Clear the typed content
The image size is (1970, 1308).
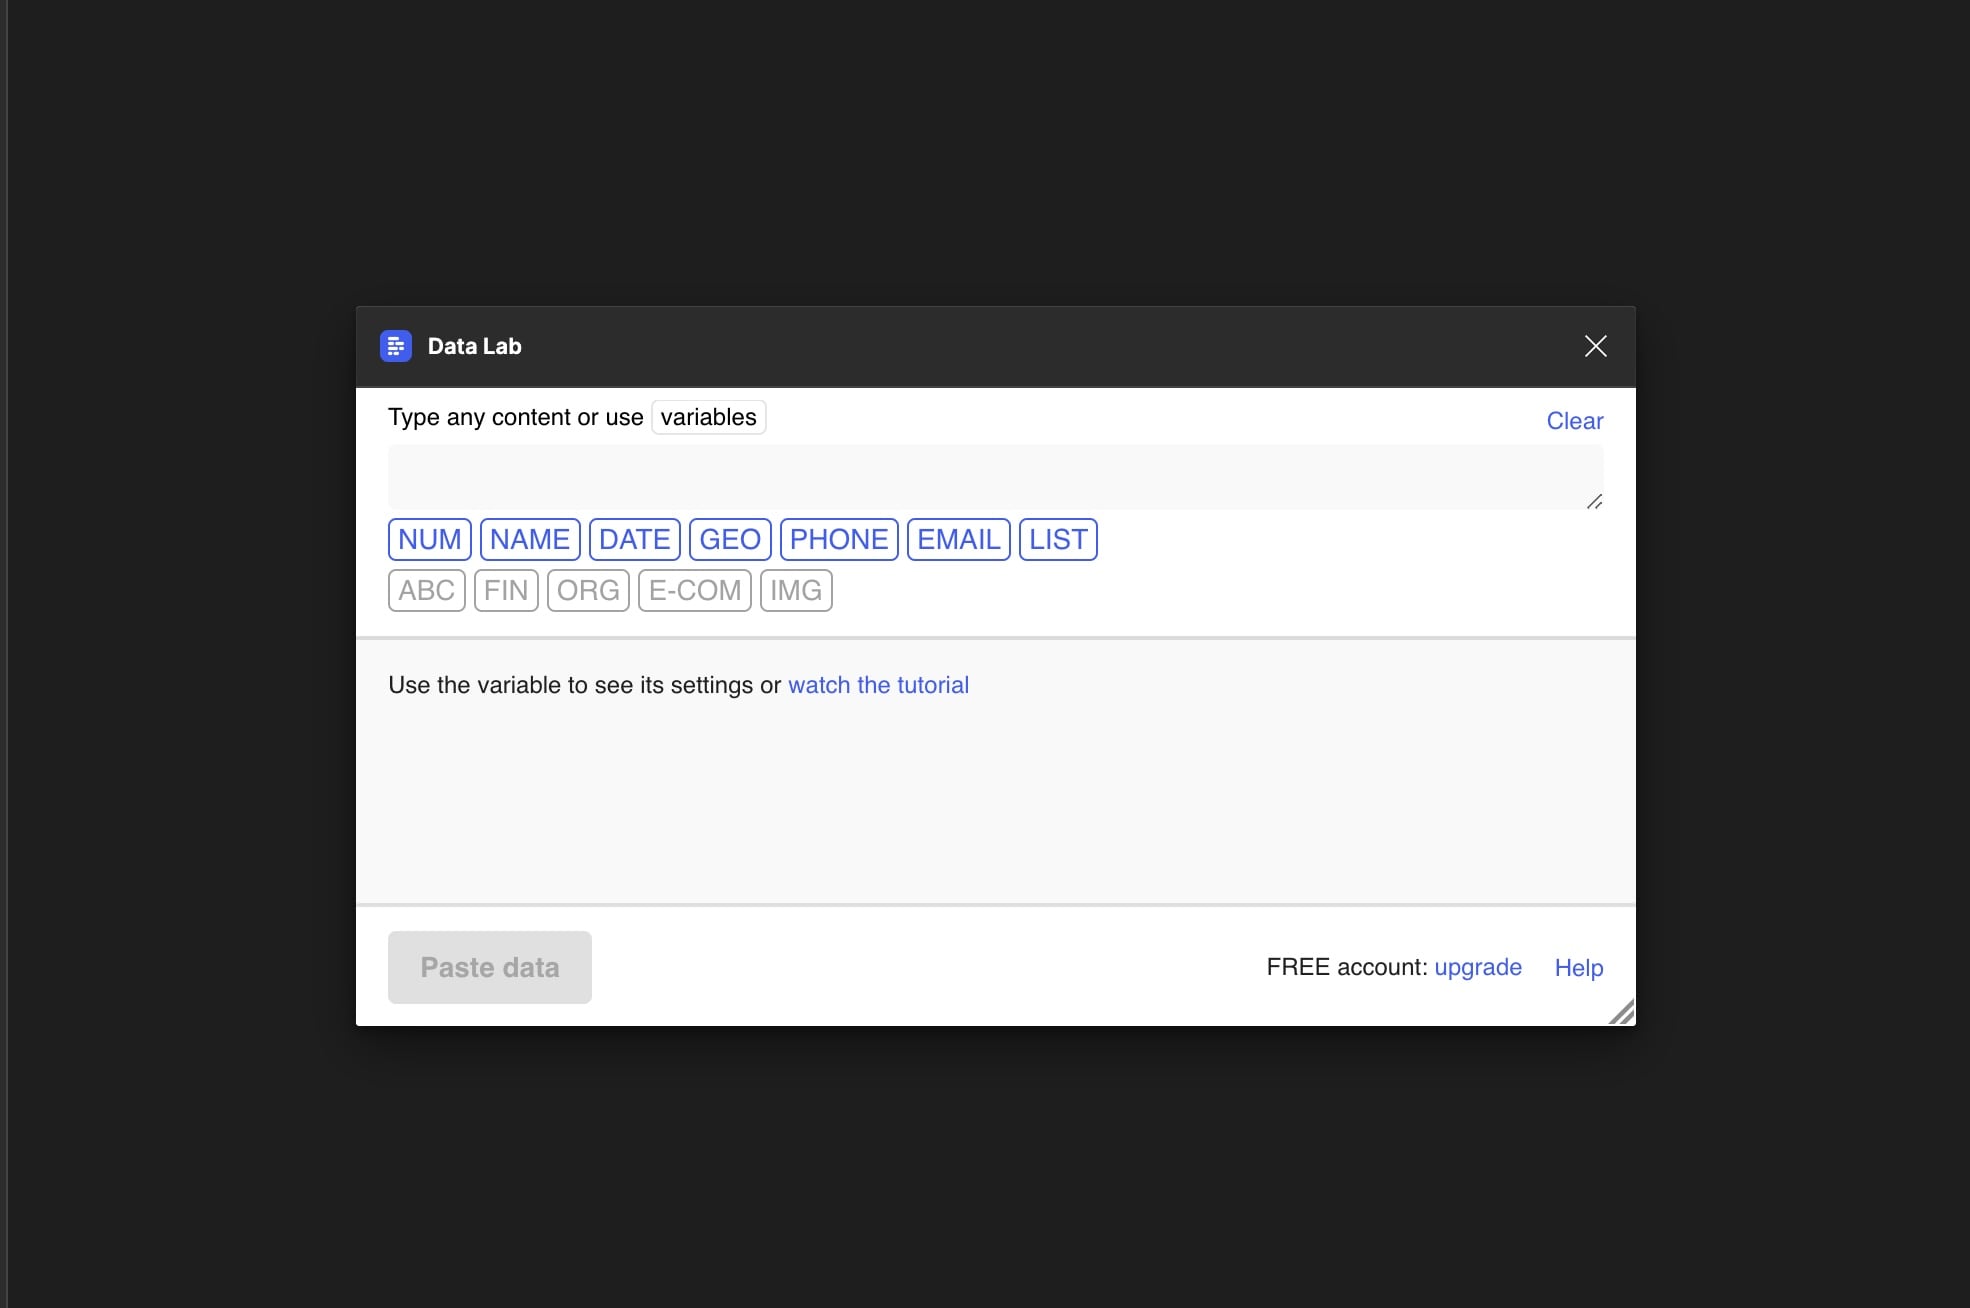(1574, 421)
